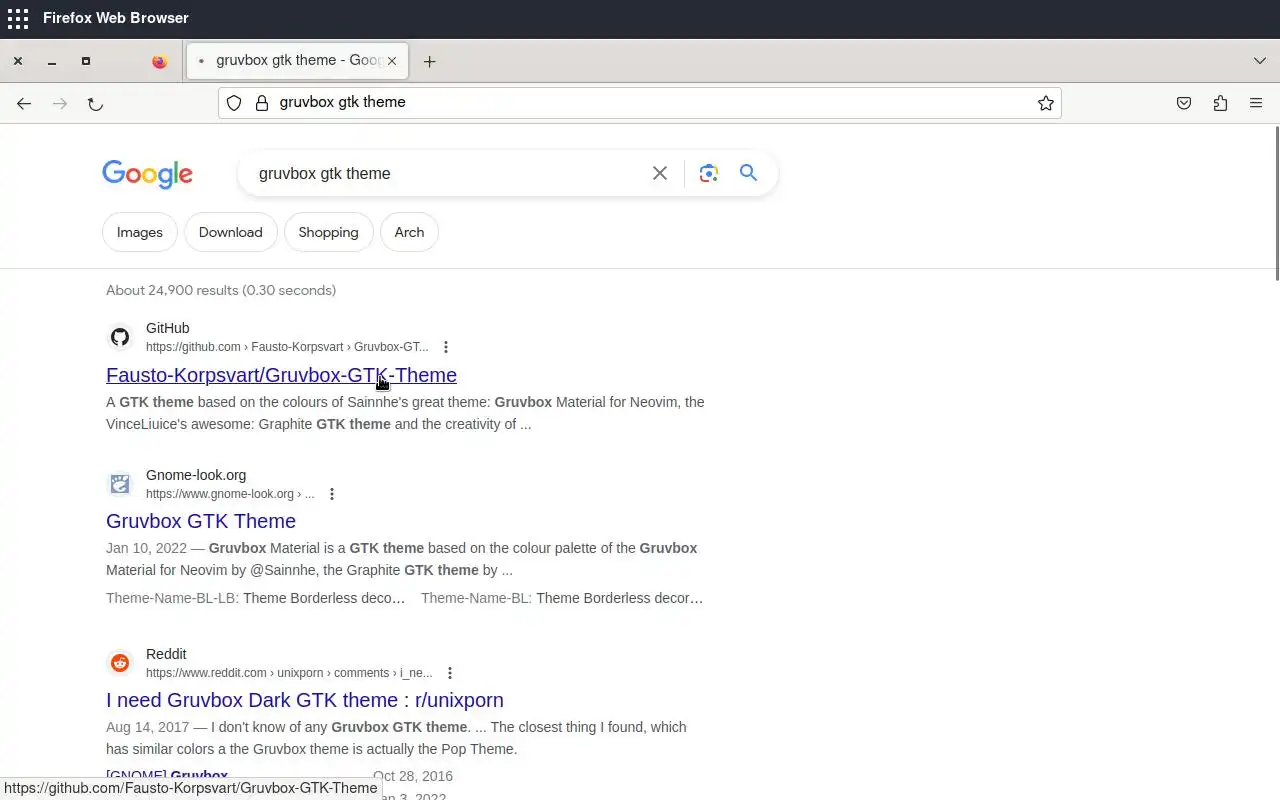Click the Gnome-look.org favicon
Screen dimensions: 1280x800
tap(120, 484)
